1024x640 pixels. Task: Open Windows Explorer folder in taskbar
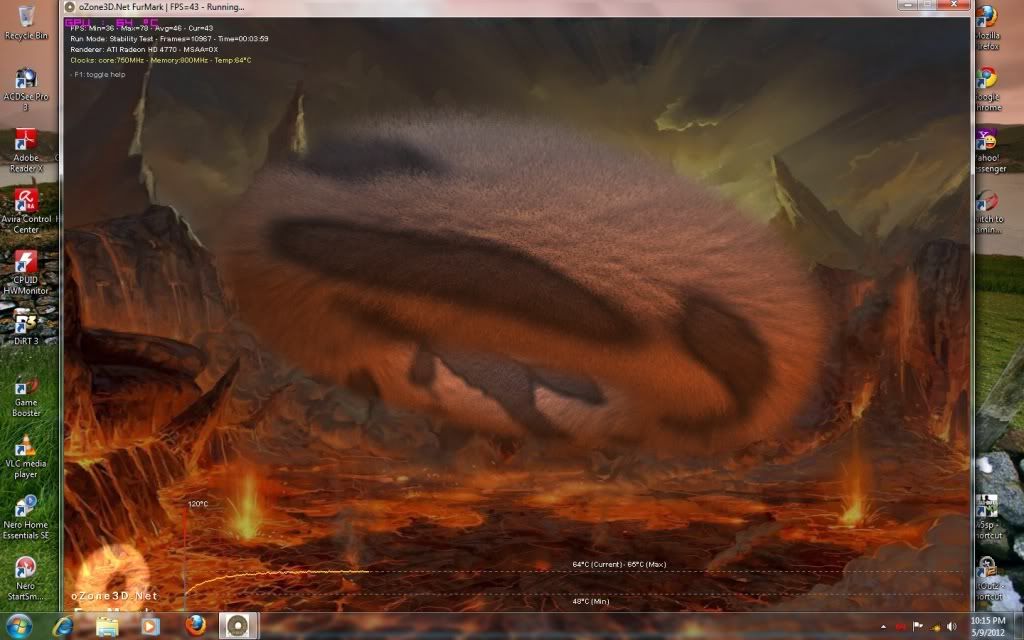(107, 626)
